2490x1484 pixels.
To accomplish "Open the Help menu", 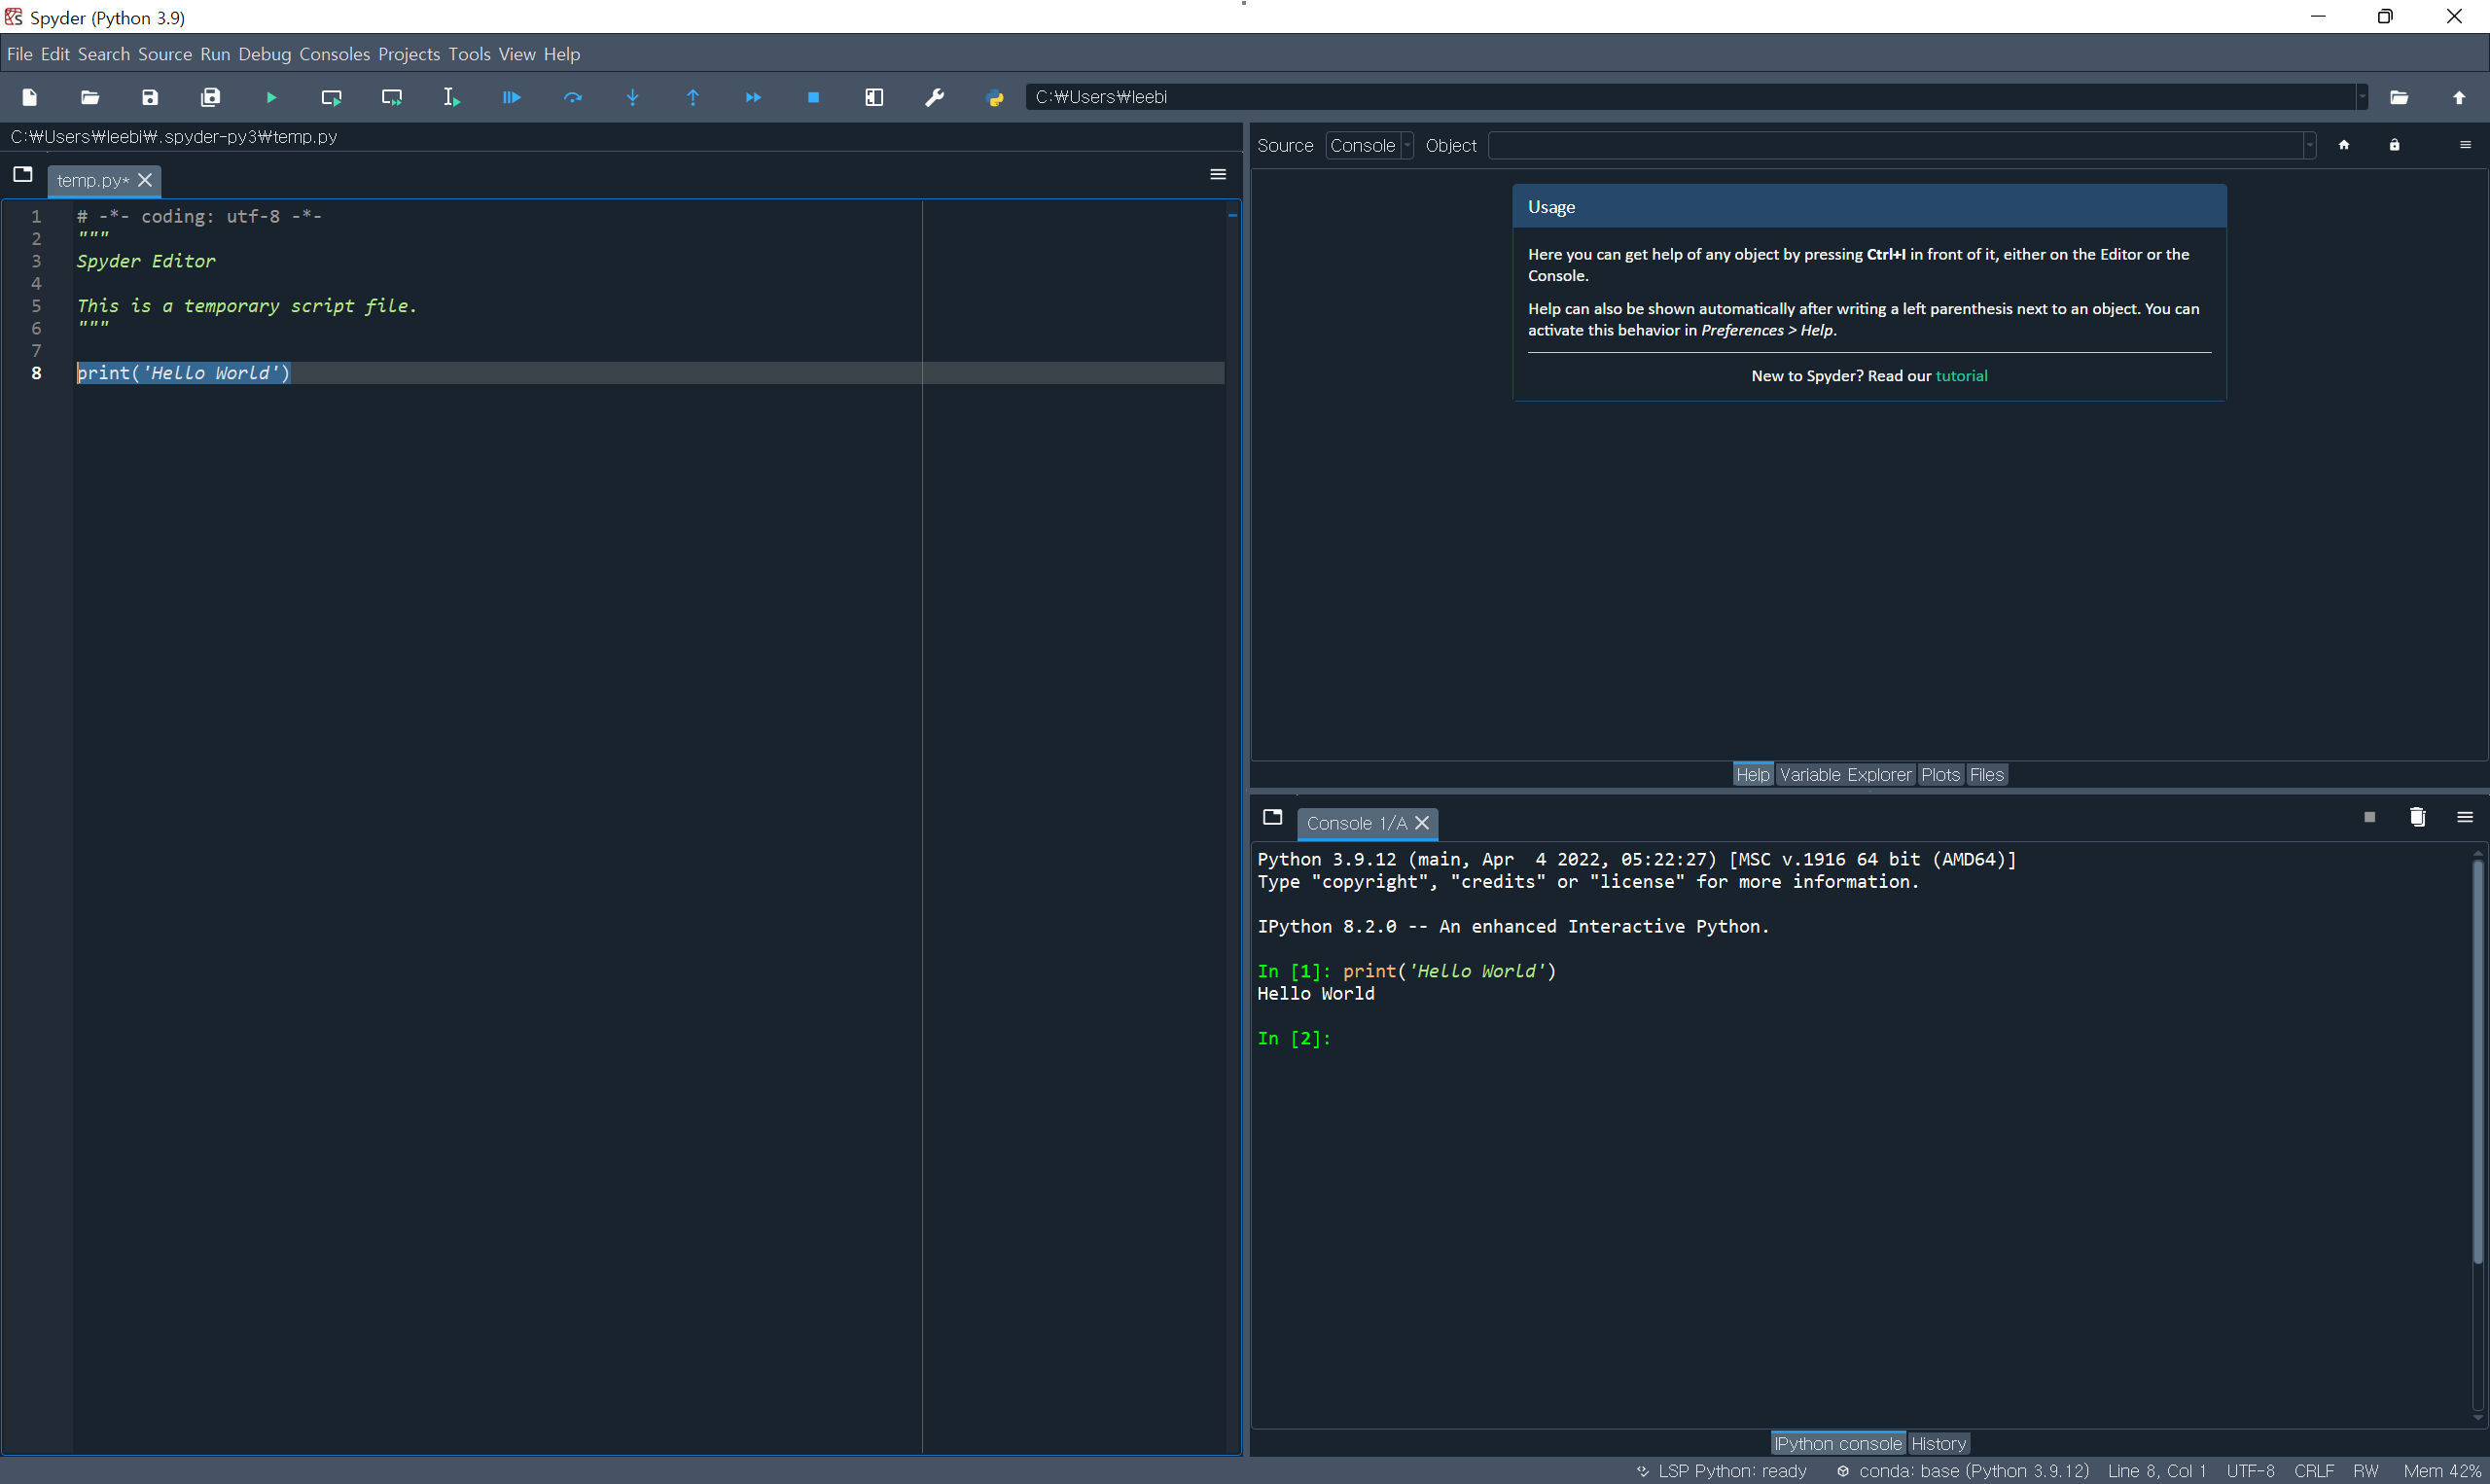I will point(562,54).
